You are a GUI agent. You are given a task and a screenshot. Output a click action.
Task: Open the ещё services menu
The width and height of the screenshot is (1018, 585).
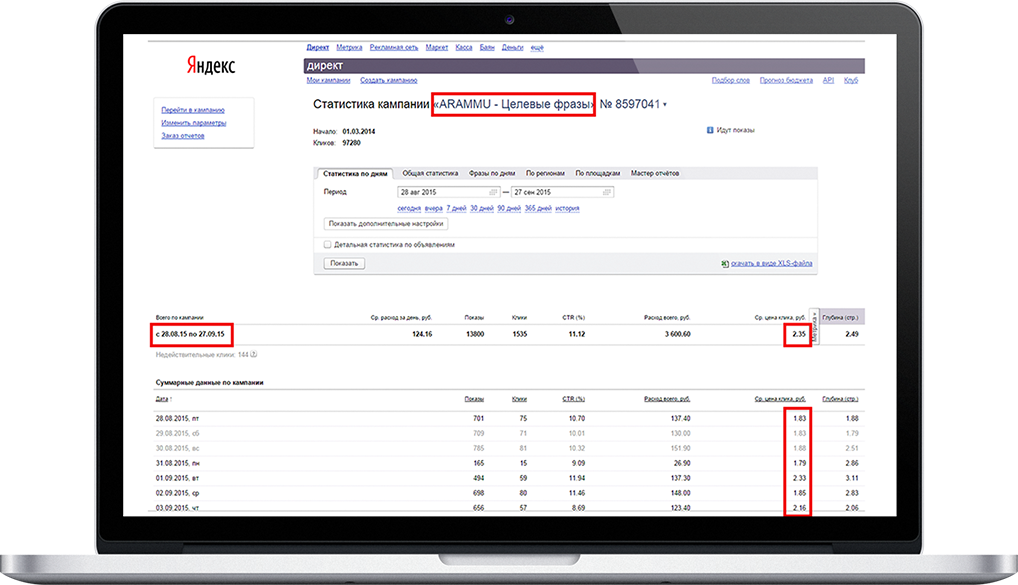[537, 47]
